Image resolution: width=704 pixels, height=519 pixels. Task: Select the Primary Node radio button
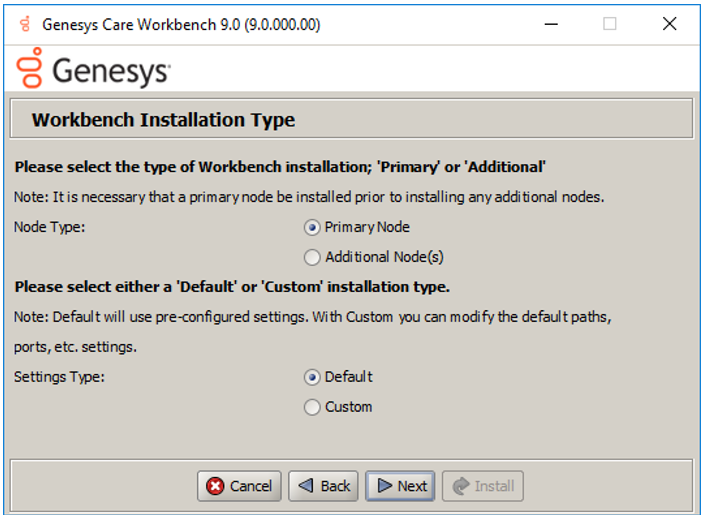pos(312,227)
